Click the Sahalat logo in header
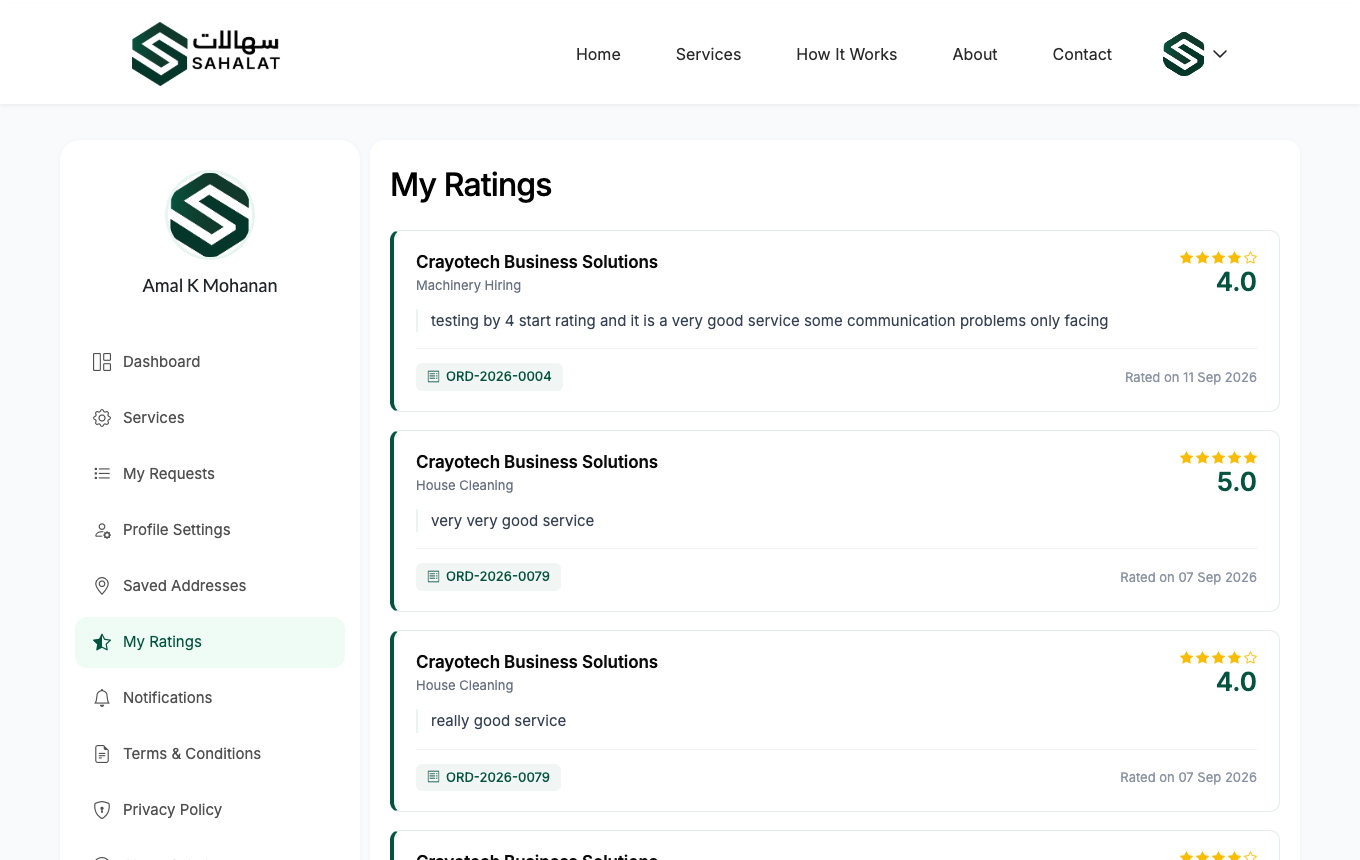Viewport: 1360px width, 860px height. 206,54
